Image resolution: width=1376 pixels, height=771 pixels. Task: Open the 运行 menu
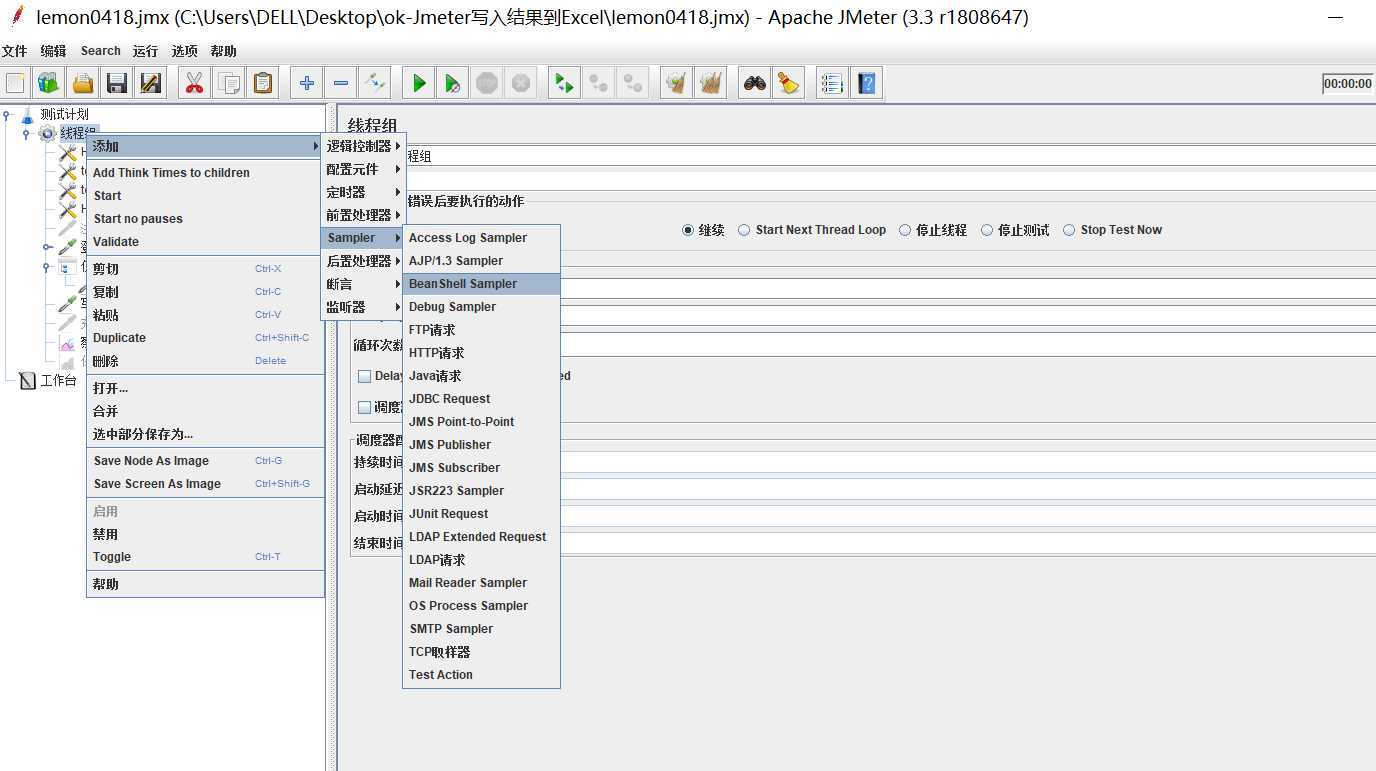click(x=145, y=51)
